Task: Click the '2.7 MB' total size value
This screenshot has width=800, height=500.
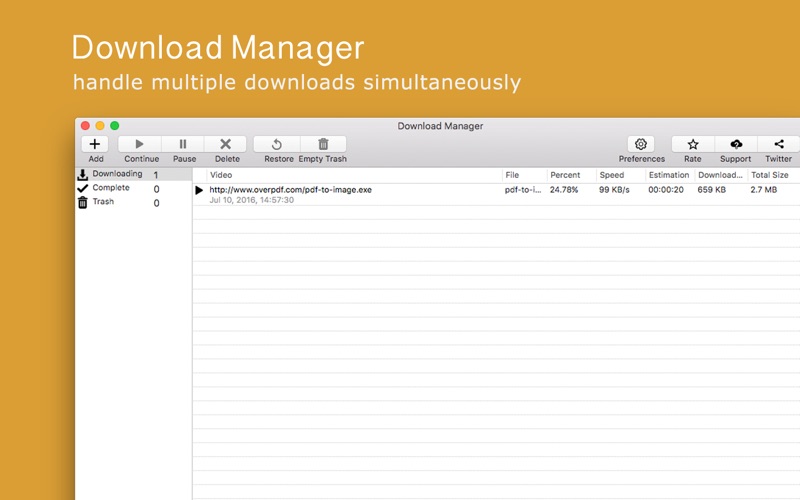Action: pos(764,190)
